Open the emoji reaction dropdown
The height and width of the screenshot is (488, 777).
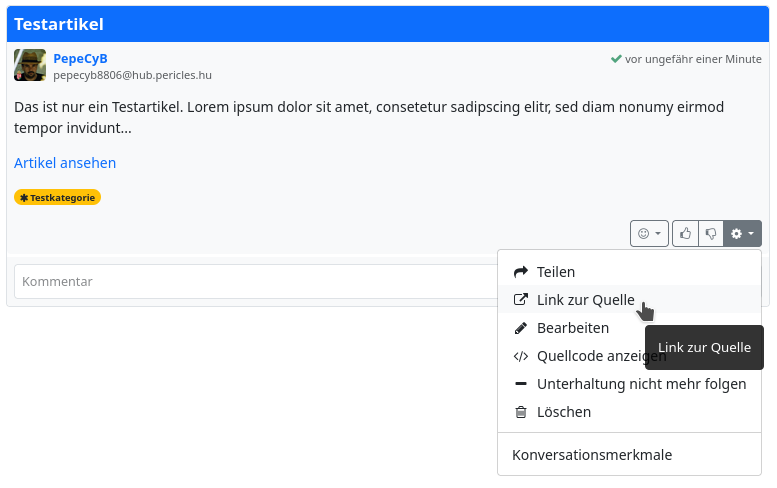[x=649, y=233]
